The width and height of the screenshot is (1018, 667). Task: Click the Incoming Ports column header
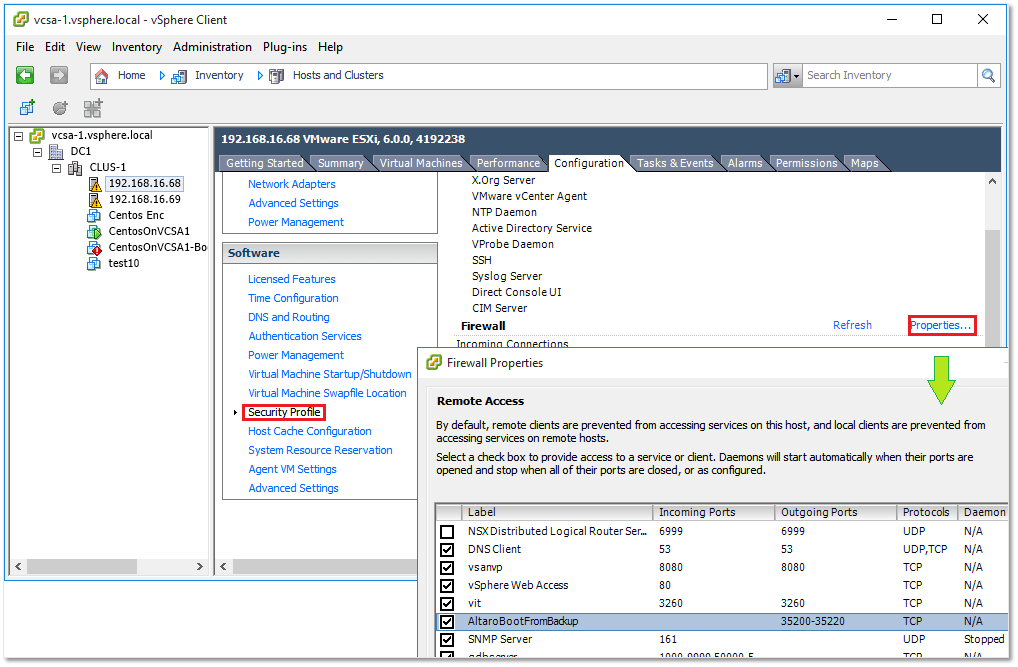(x=713, y=512)
